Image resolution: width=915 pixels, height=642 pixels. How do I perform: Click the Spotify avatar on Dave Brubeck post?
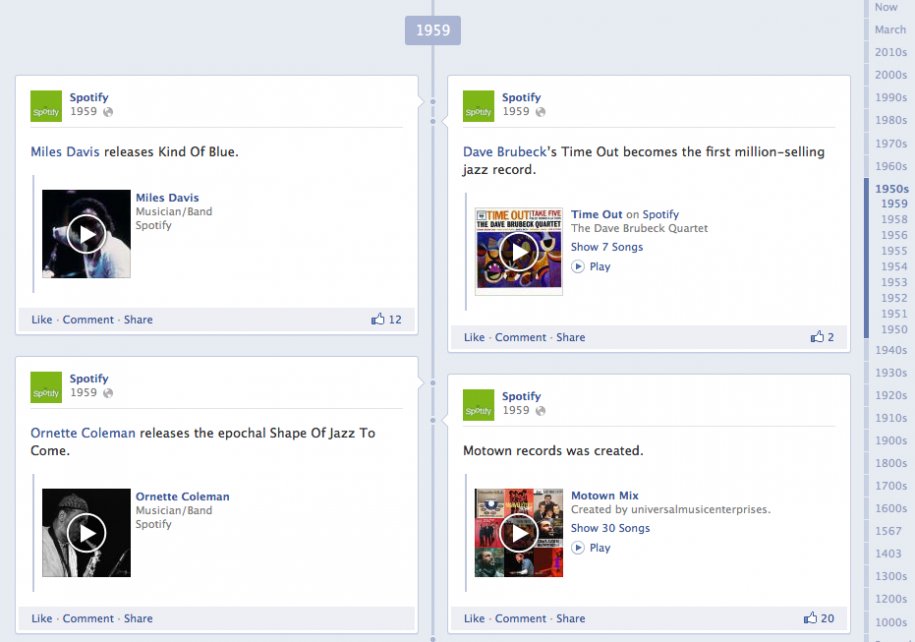coord(479,106)
